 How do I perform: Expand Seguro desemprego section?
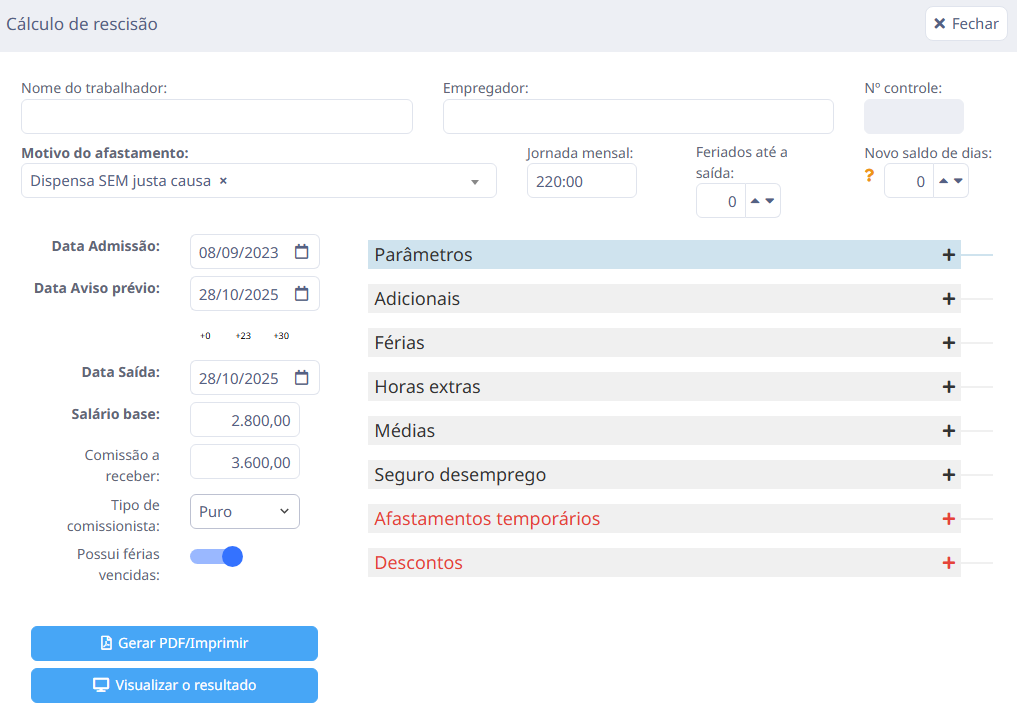coord(664,475)
